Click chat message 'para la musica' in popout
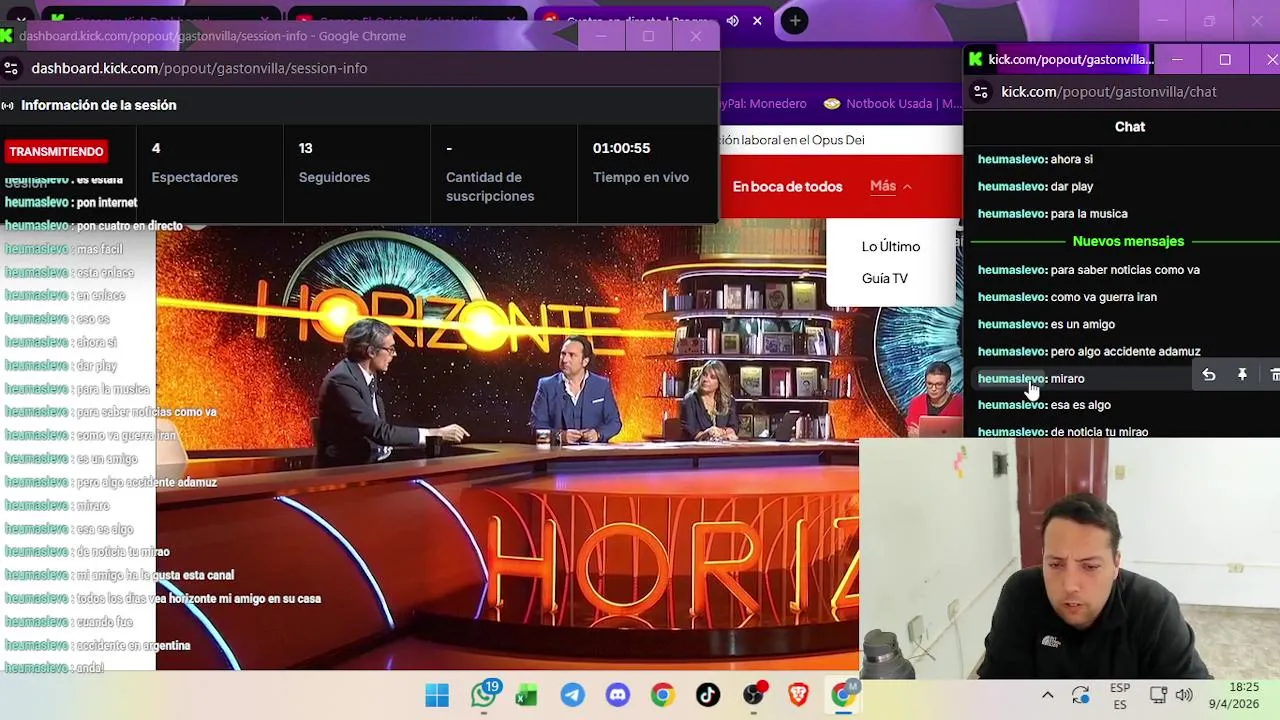1280x720 pixels. pyautogui.click(x=1089, y=213)
